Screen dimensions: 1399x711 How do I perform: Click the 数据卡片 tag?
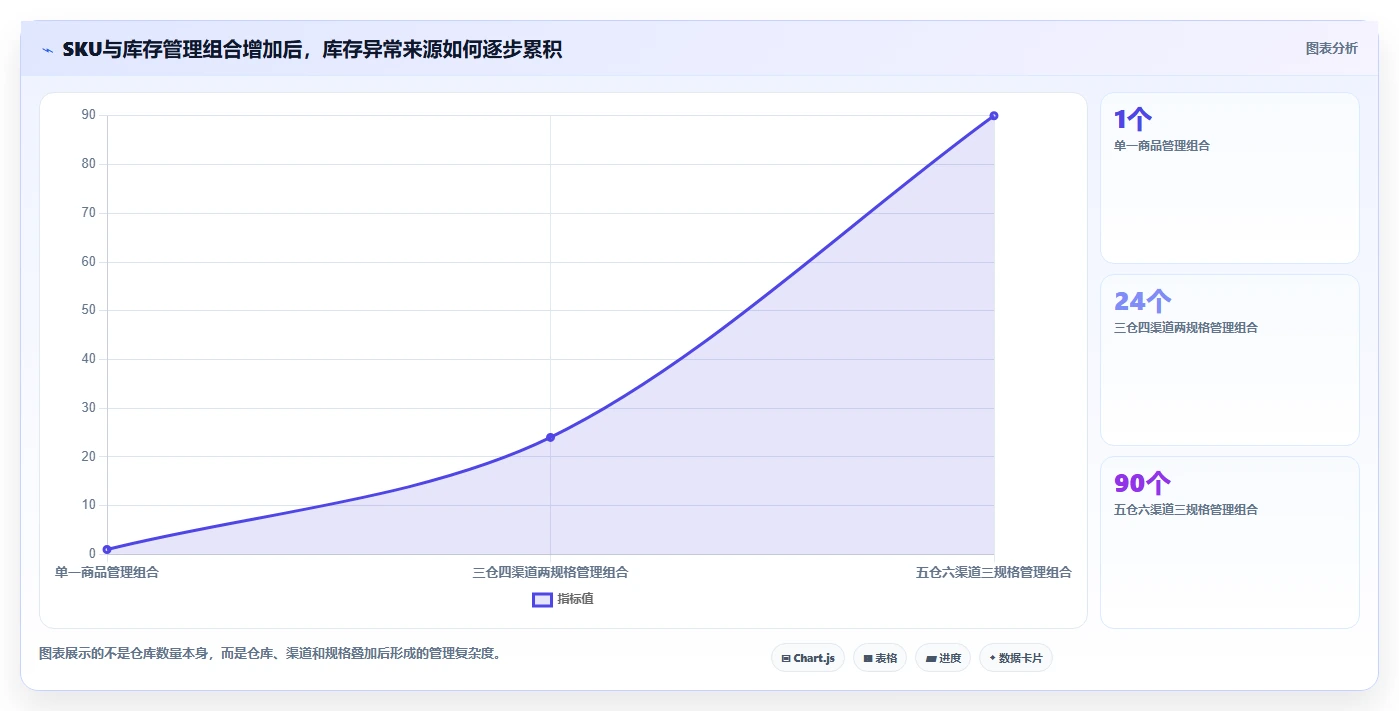(x=1016, y=658)
